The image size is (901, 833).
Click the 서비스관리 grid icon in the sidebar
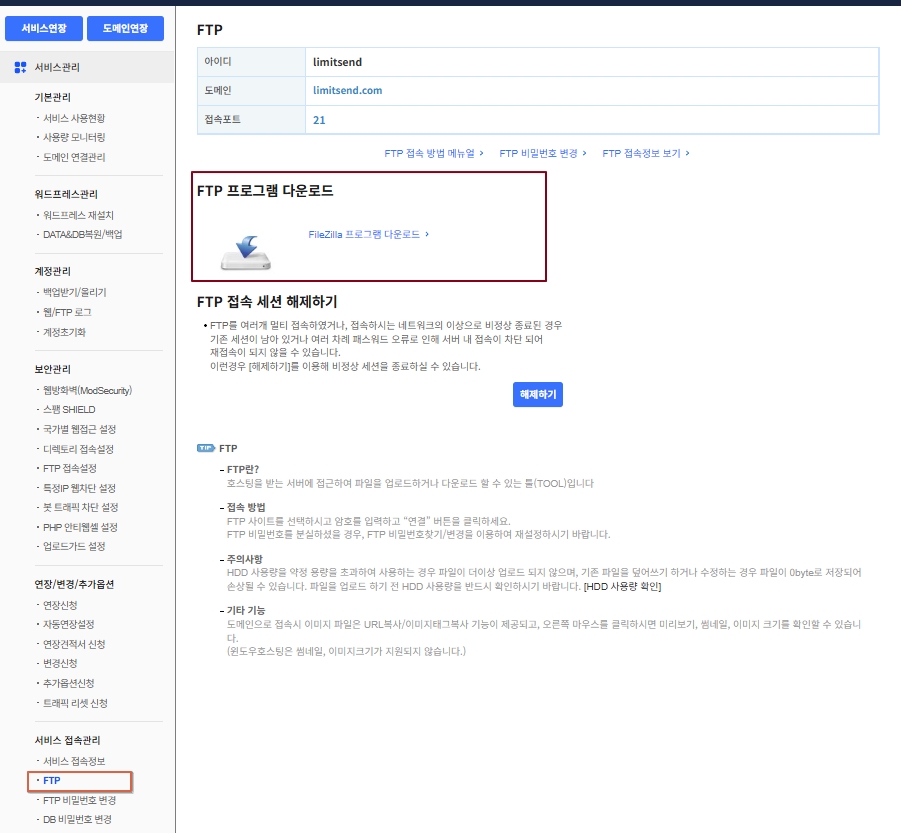(x=20, y=68)
